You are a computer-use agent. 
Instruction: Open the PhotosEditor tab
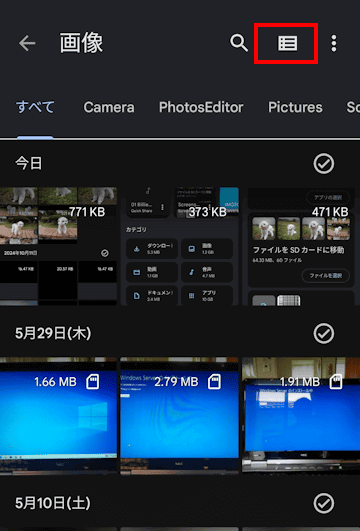point(201,108)
